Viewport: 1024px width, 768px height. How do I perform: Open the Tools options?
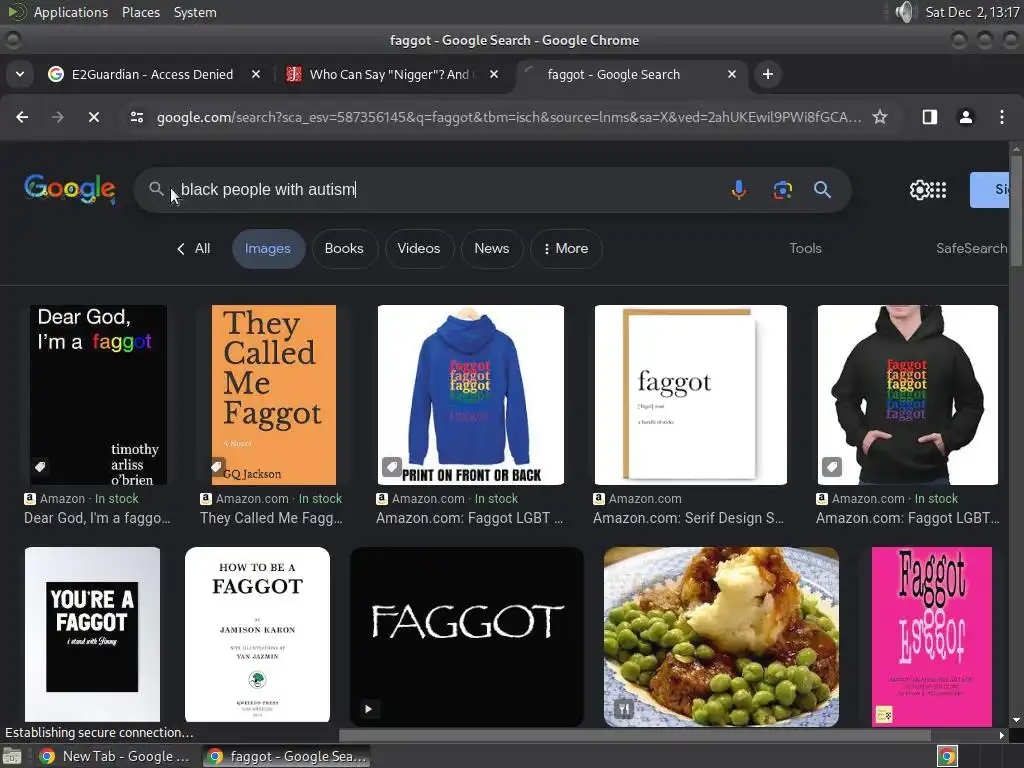pos(805,248)
